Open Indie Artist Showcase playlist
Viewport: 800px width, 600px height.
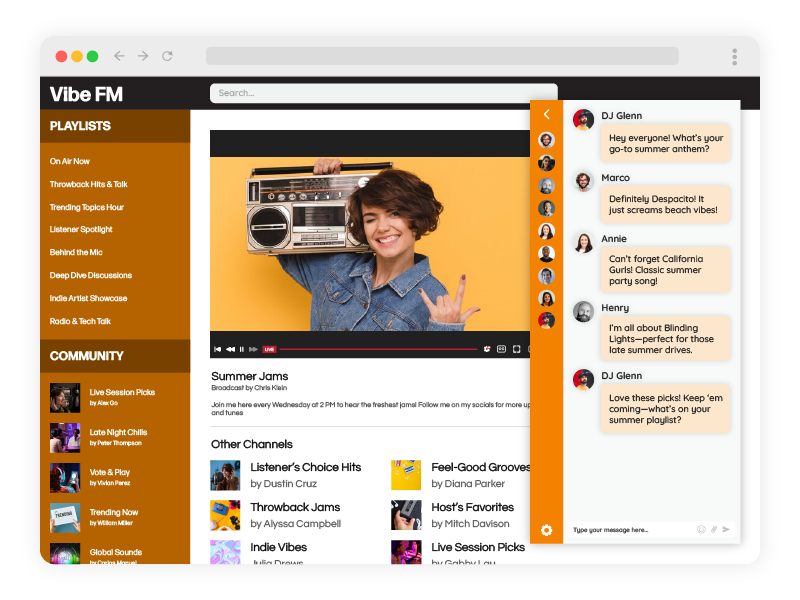click(x=88, y=298)
